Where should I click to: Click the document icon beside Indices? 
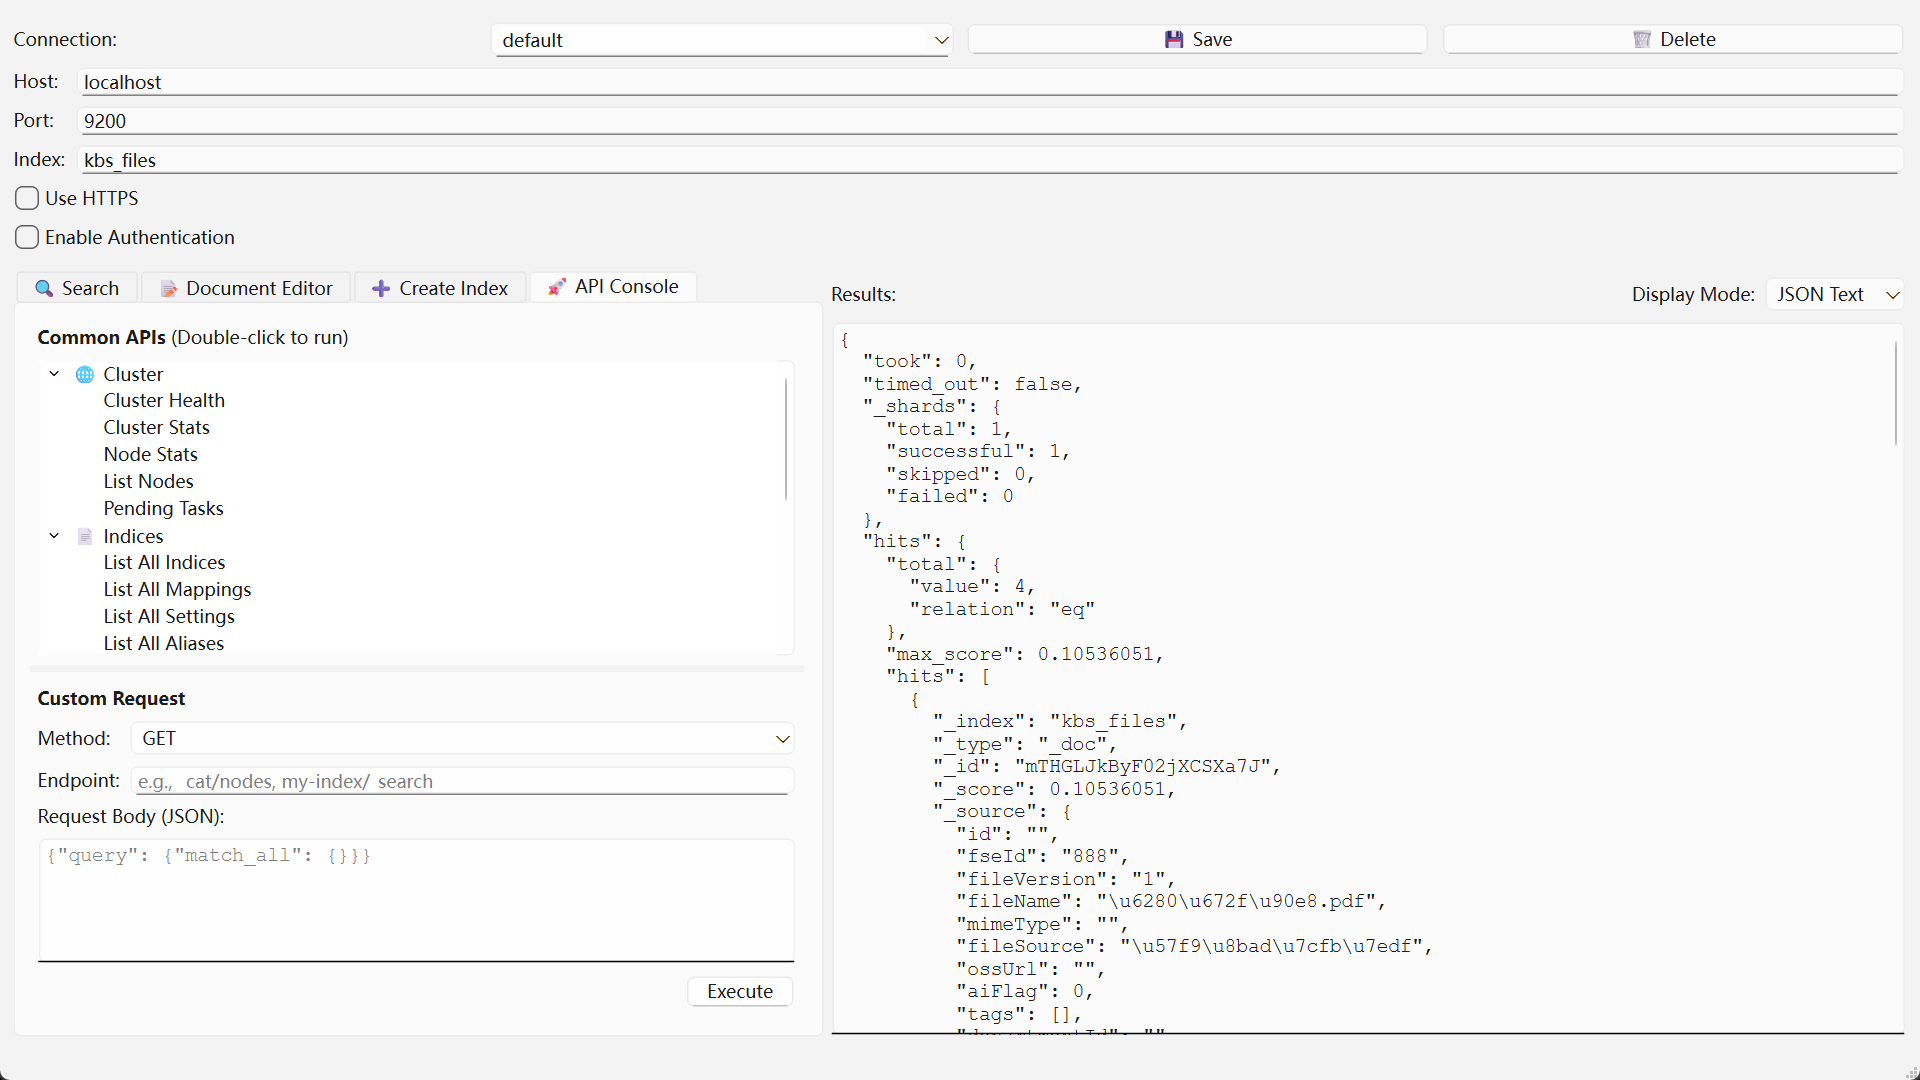click(85, 537)
